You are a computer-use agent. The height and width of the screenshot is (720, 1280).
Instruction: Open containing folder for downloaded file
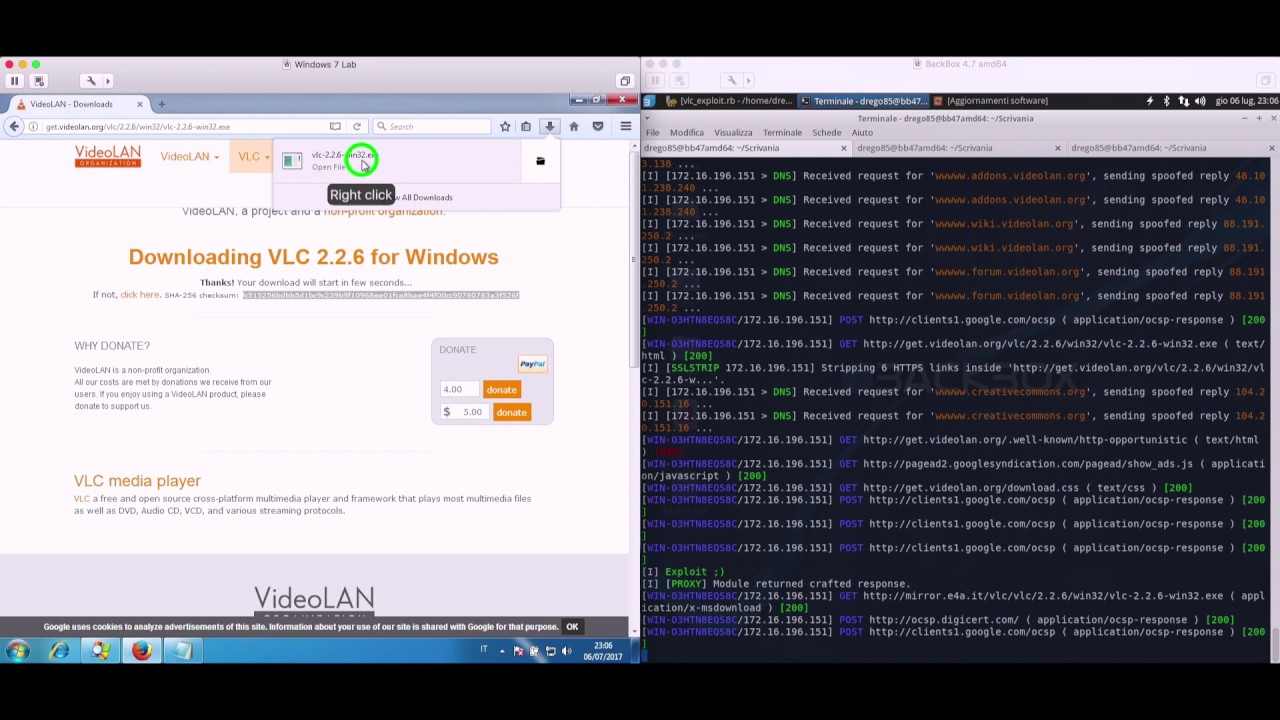click(540, 161)
